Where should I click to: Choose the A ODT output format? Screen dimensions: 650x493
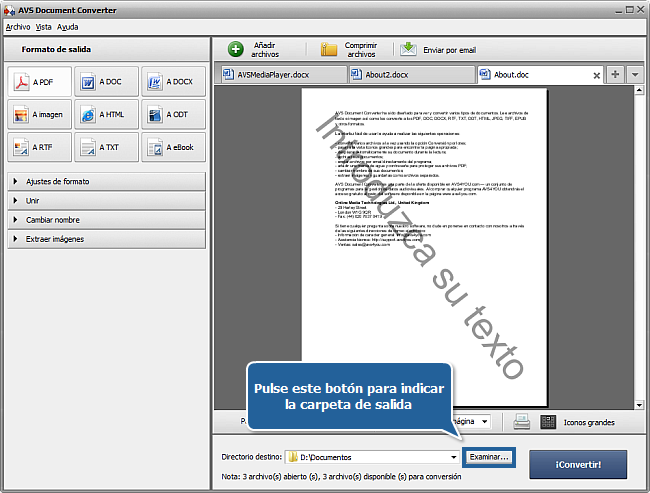pyautogui.click(x=173, y=114)
